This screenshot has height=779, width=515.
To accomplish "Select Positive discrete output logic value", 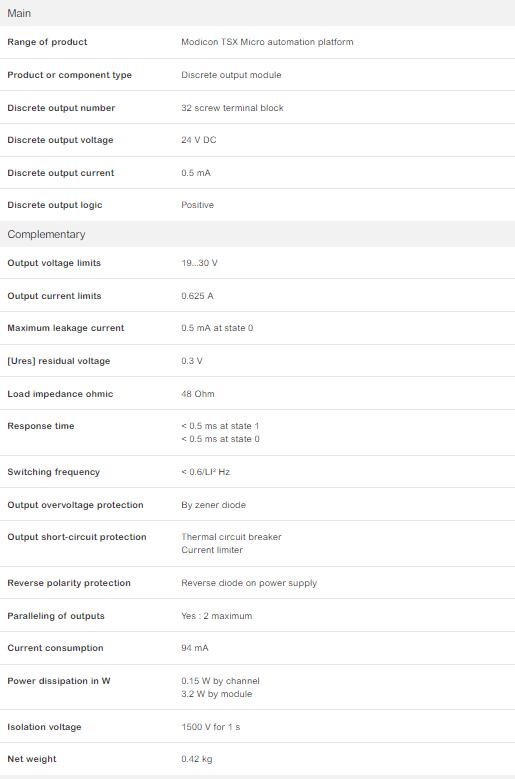I will point(197,205).
